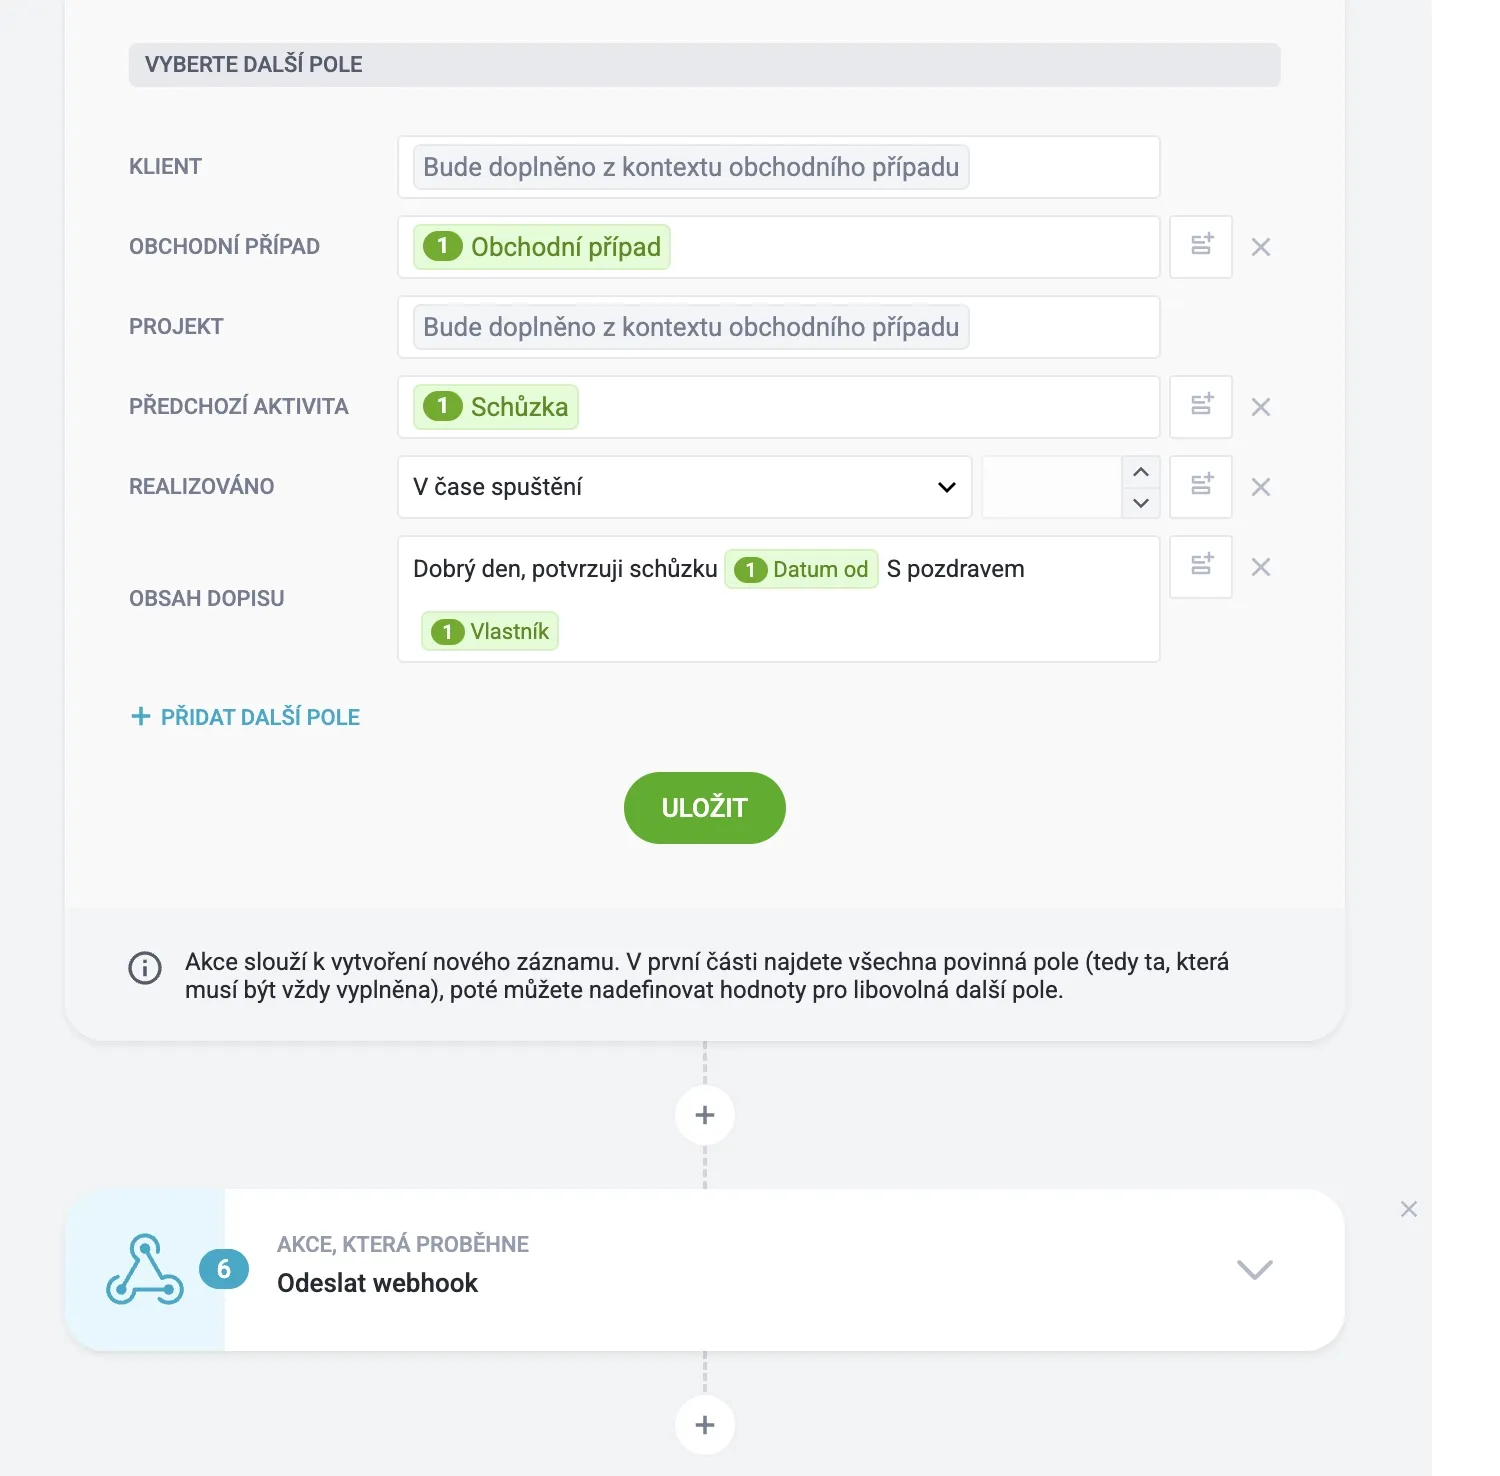Add a new step with the upper plus icon

tap(704, 1114)
